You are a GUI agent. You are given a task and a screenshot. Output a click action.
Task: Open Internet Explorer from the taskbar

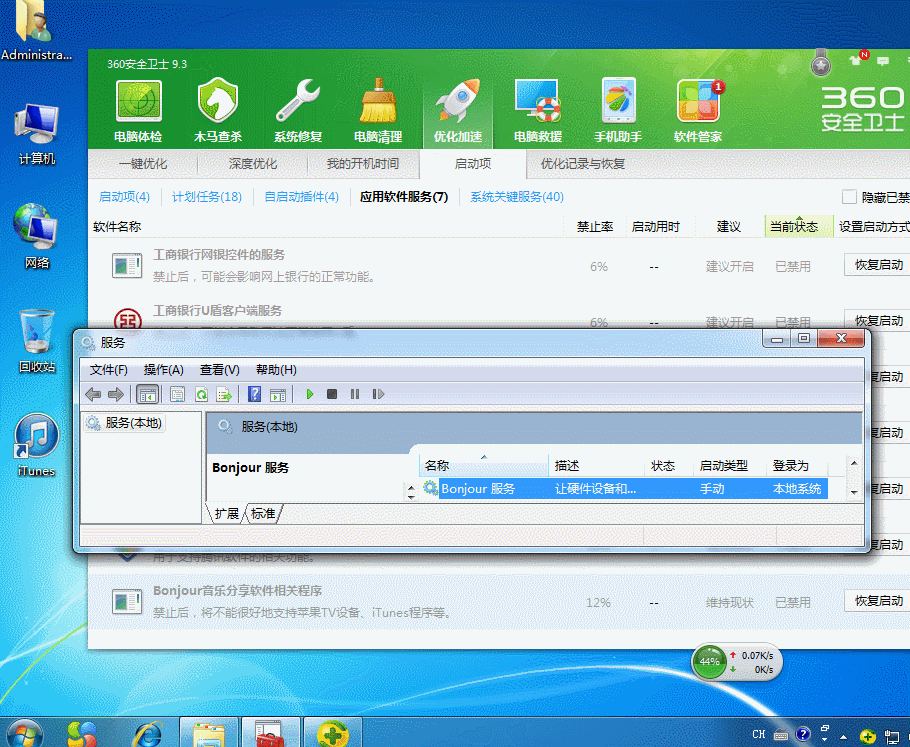[x=147, y=735]
